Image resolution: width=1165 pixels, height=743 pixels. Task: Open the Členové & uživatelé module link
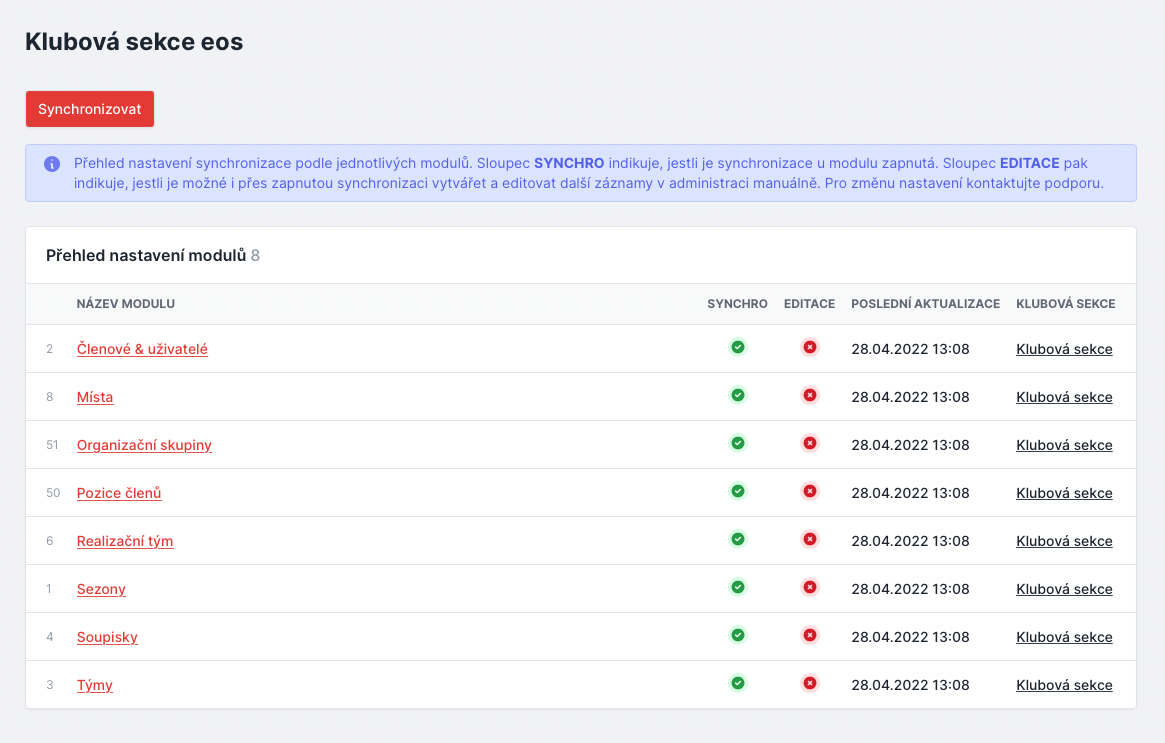tap(142, 349)
